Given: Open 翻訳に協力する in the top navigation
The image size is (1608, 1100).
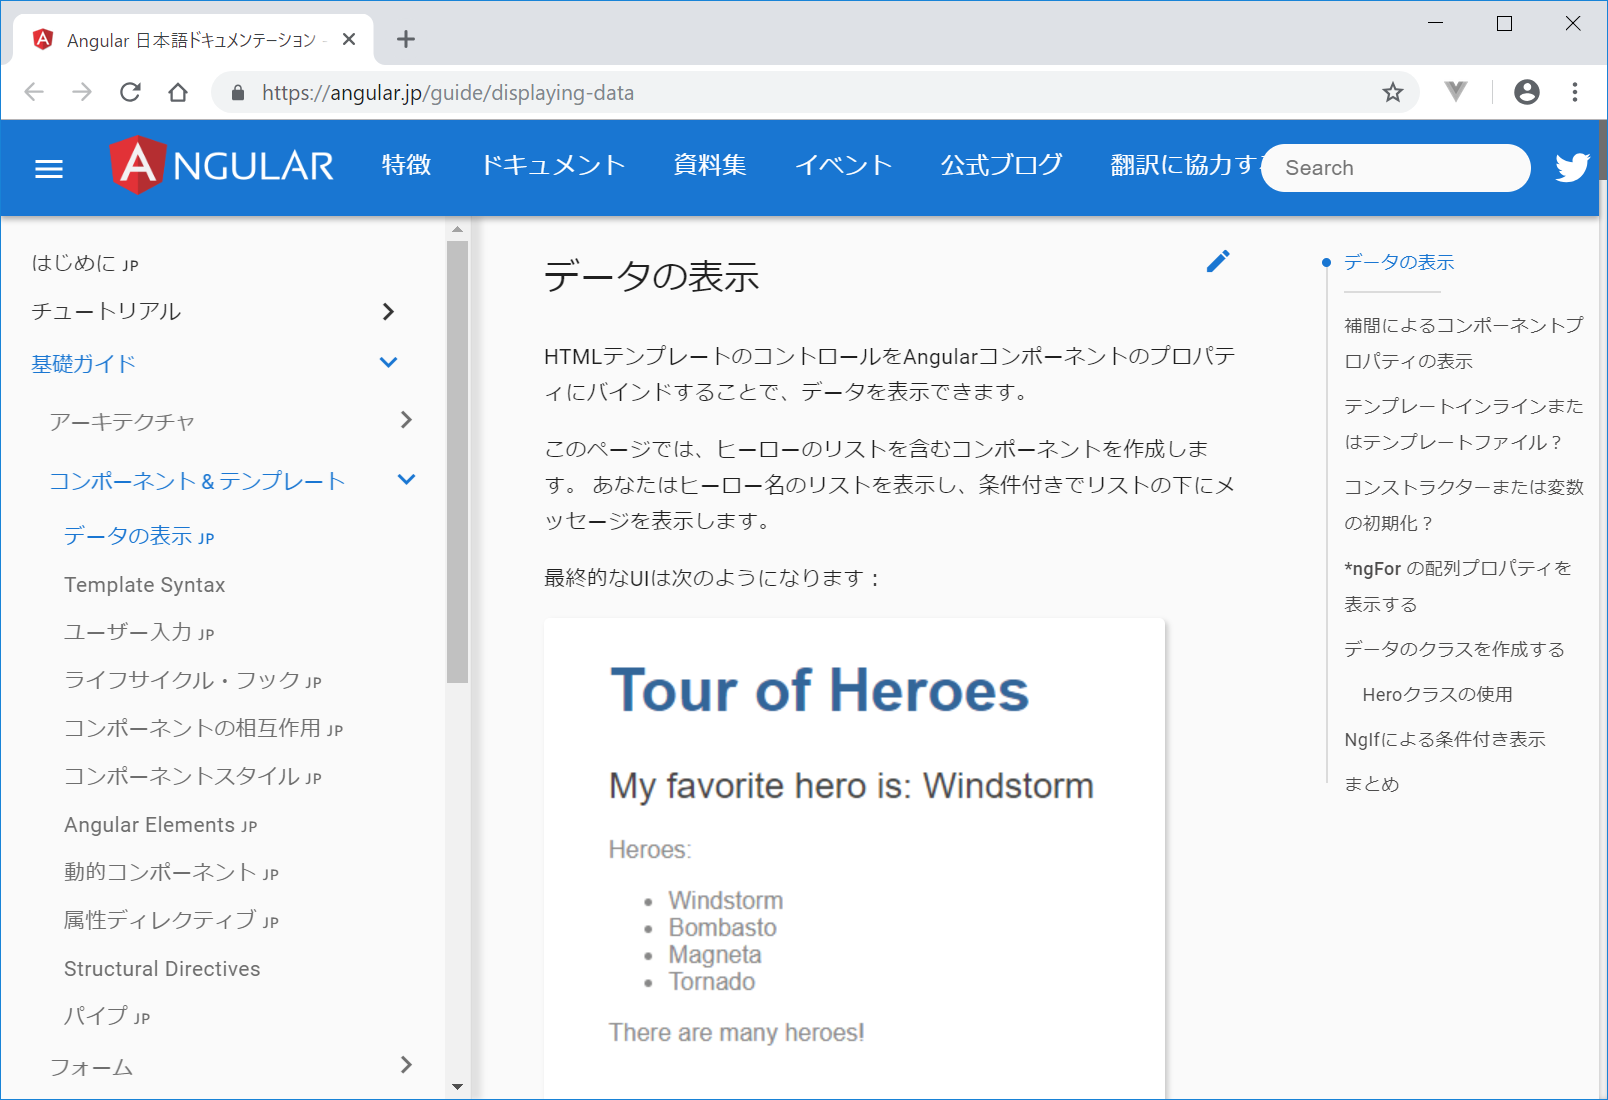Looking at the screenshot, I should coord(1184,165).
